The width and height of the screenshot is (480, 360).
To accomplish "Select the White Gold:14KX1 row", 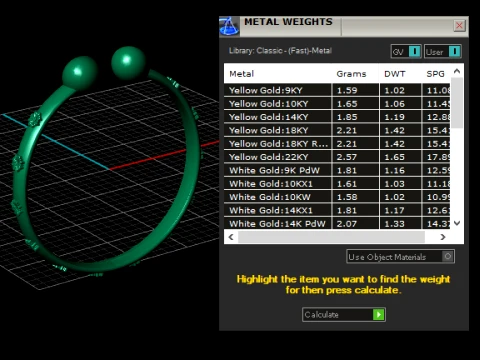I will (x=337, y=210).
